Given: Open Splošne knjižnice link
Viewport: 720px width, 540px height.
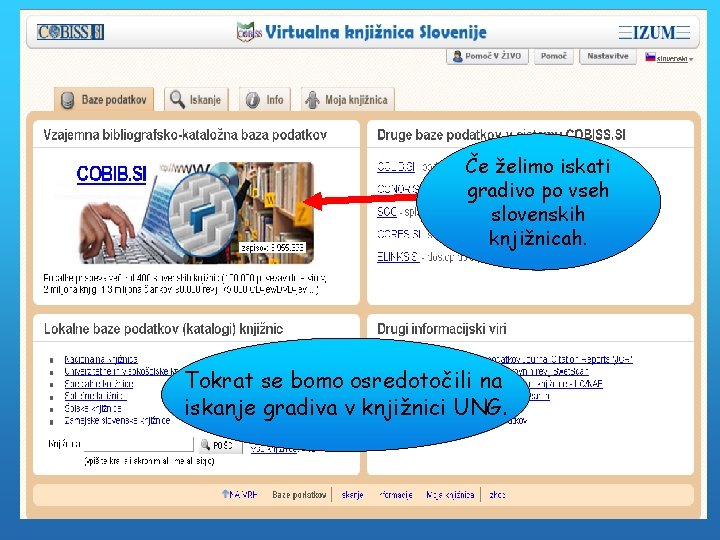Looking at the screenshot, I should [95, 395].
